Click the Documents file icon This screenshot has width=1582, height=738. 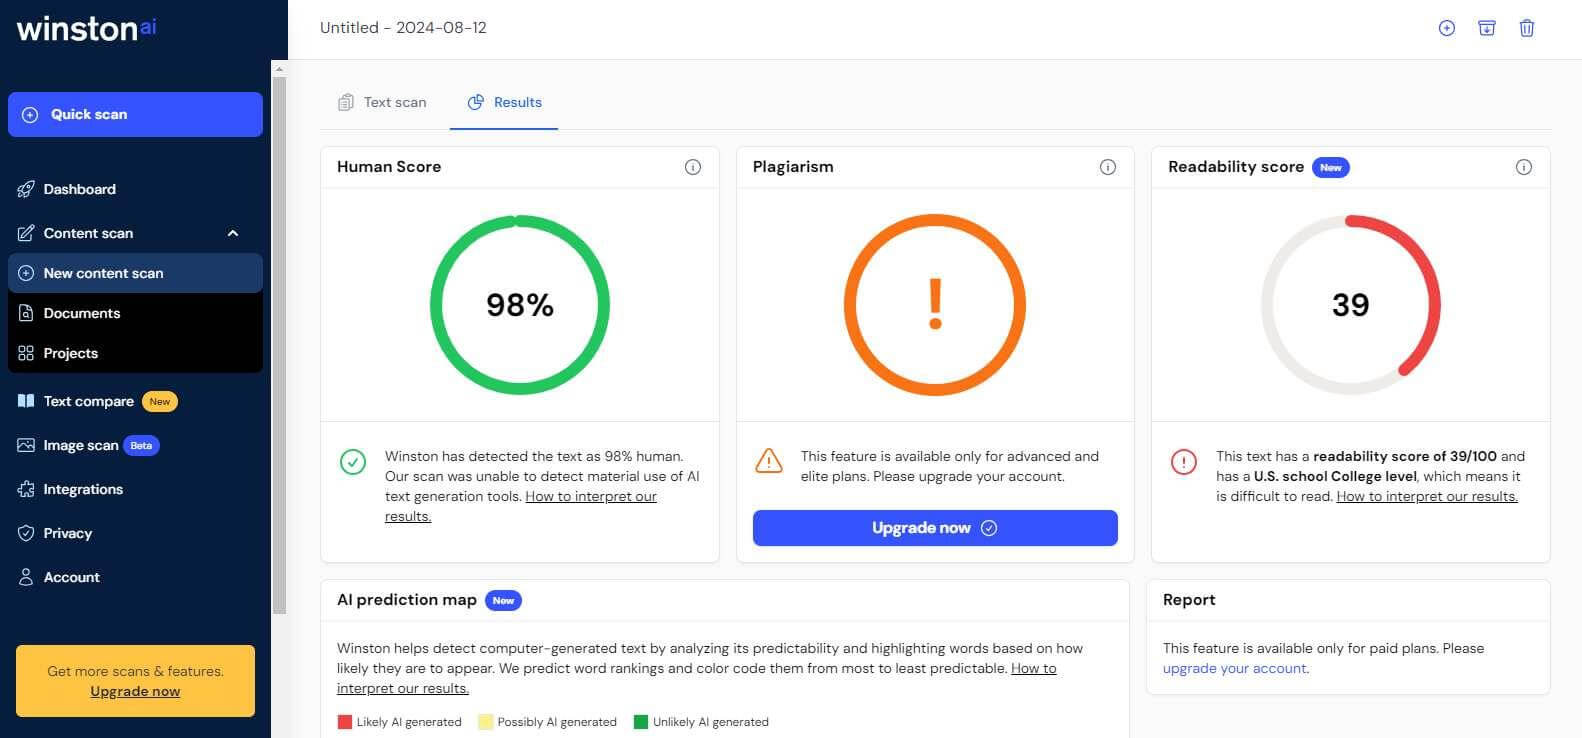26,313
